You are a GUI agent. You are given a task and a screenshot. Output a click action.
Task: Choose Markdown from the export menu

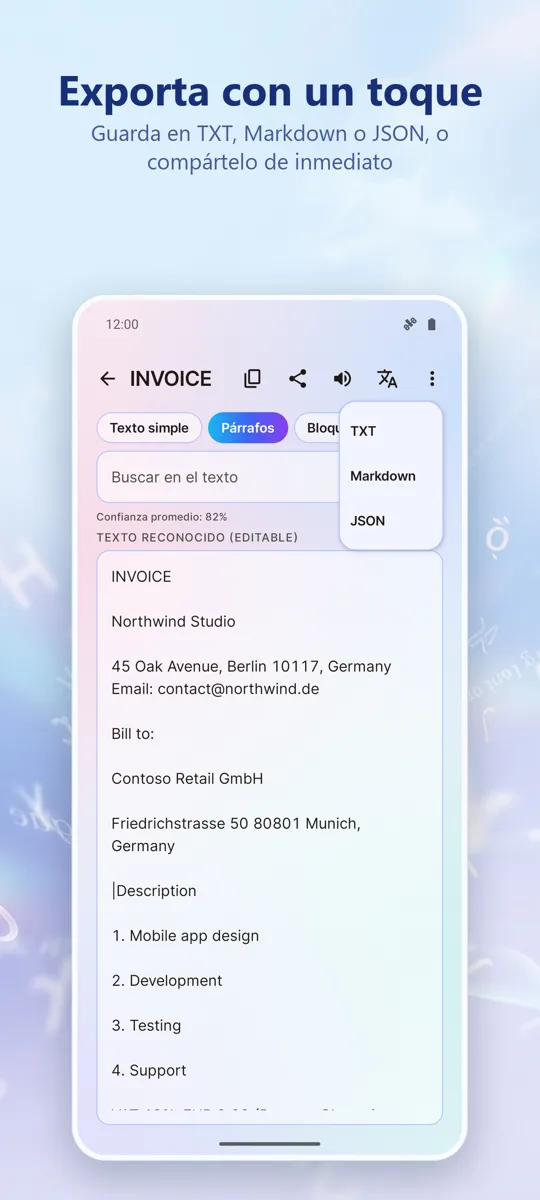point(391,476)
